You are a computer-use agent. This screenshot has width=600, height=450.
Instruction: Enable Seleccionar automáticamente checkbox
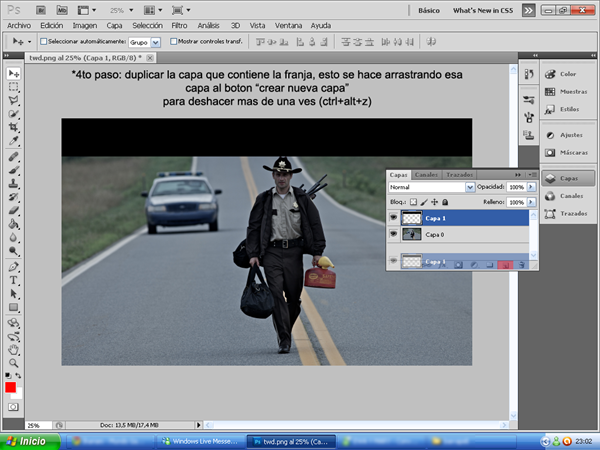tap(44, 42)
